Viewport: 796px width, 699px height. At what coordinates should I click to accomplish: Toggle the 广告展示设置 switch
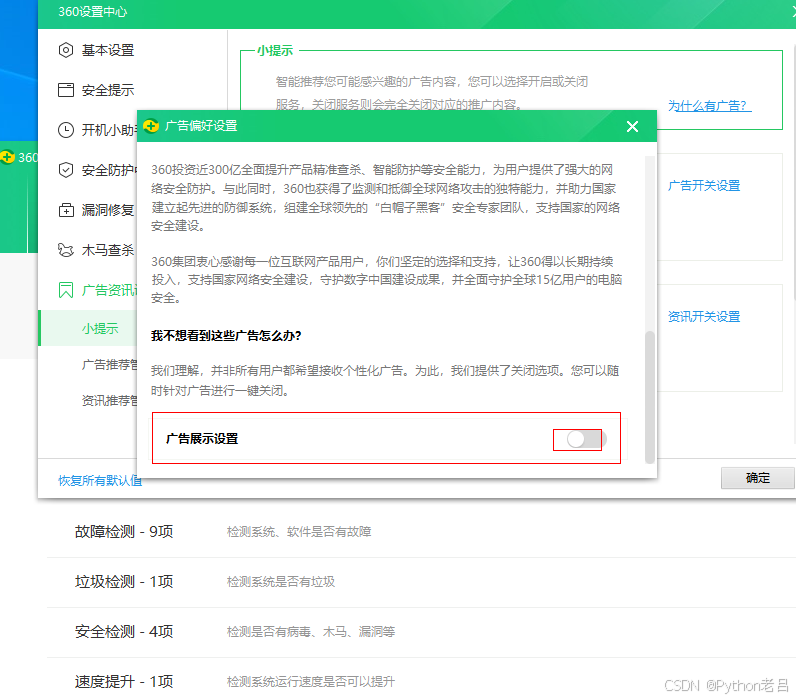pyautogui.click(x=585, y=439)
